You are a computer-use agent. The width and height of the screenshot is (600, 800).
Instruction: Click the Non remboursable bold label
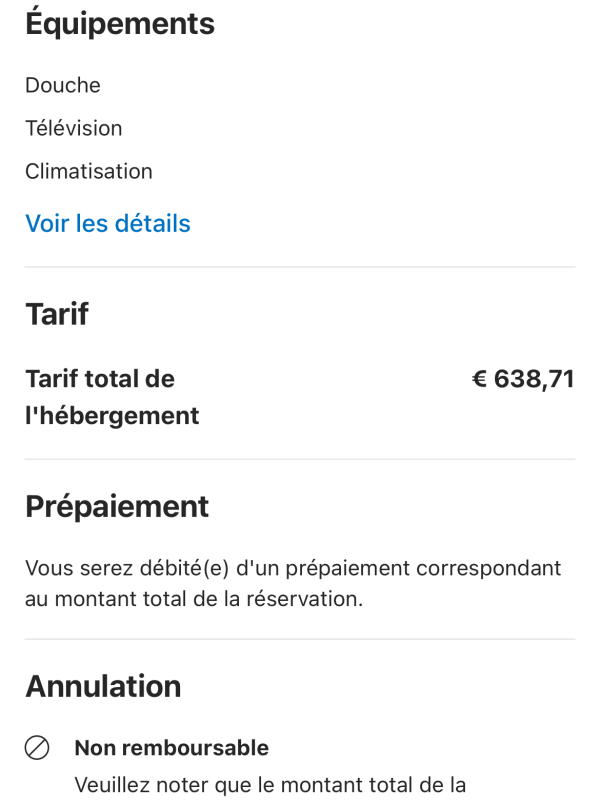(172, 747)
